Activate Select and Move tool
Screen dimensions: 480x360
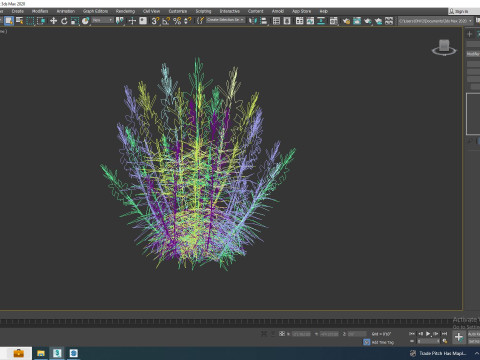(53, 21)
